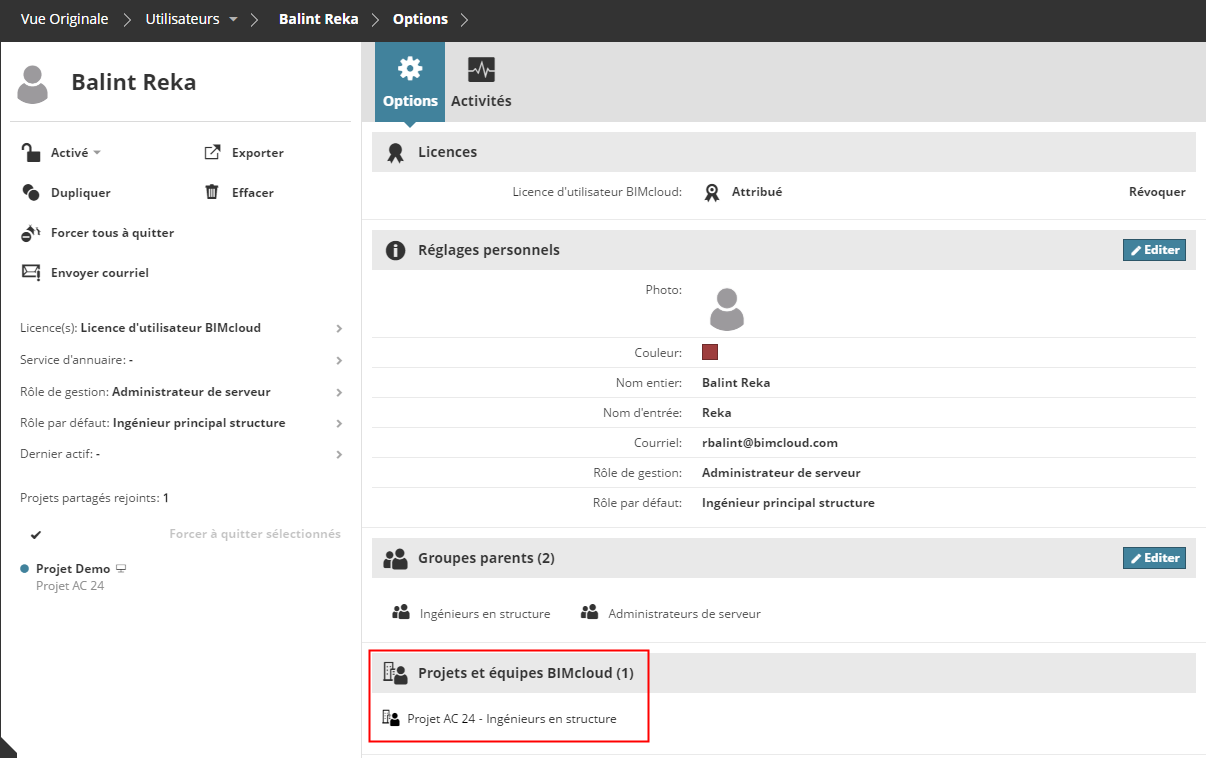The image size is (1206, 758).
Task: Open the Utilisateurs breadcrumb dropdown arrow
Action: click(233, 20)
